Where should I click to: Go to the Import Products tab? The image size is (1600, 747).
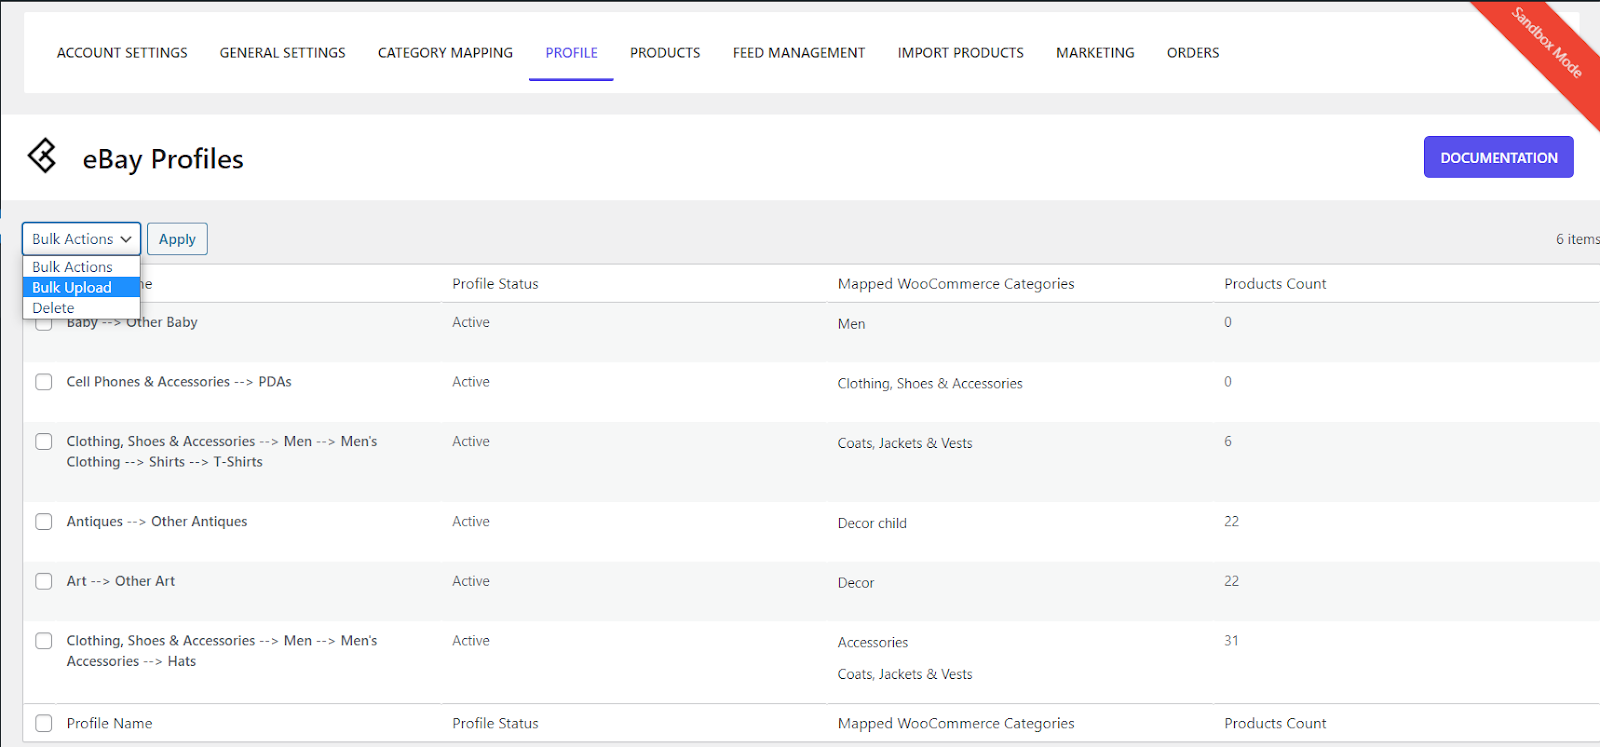[961, 53]
